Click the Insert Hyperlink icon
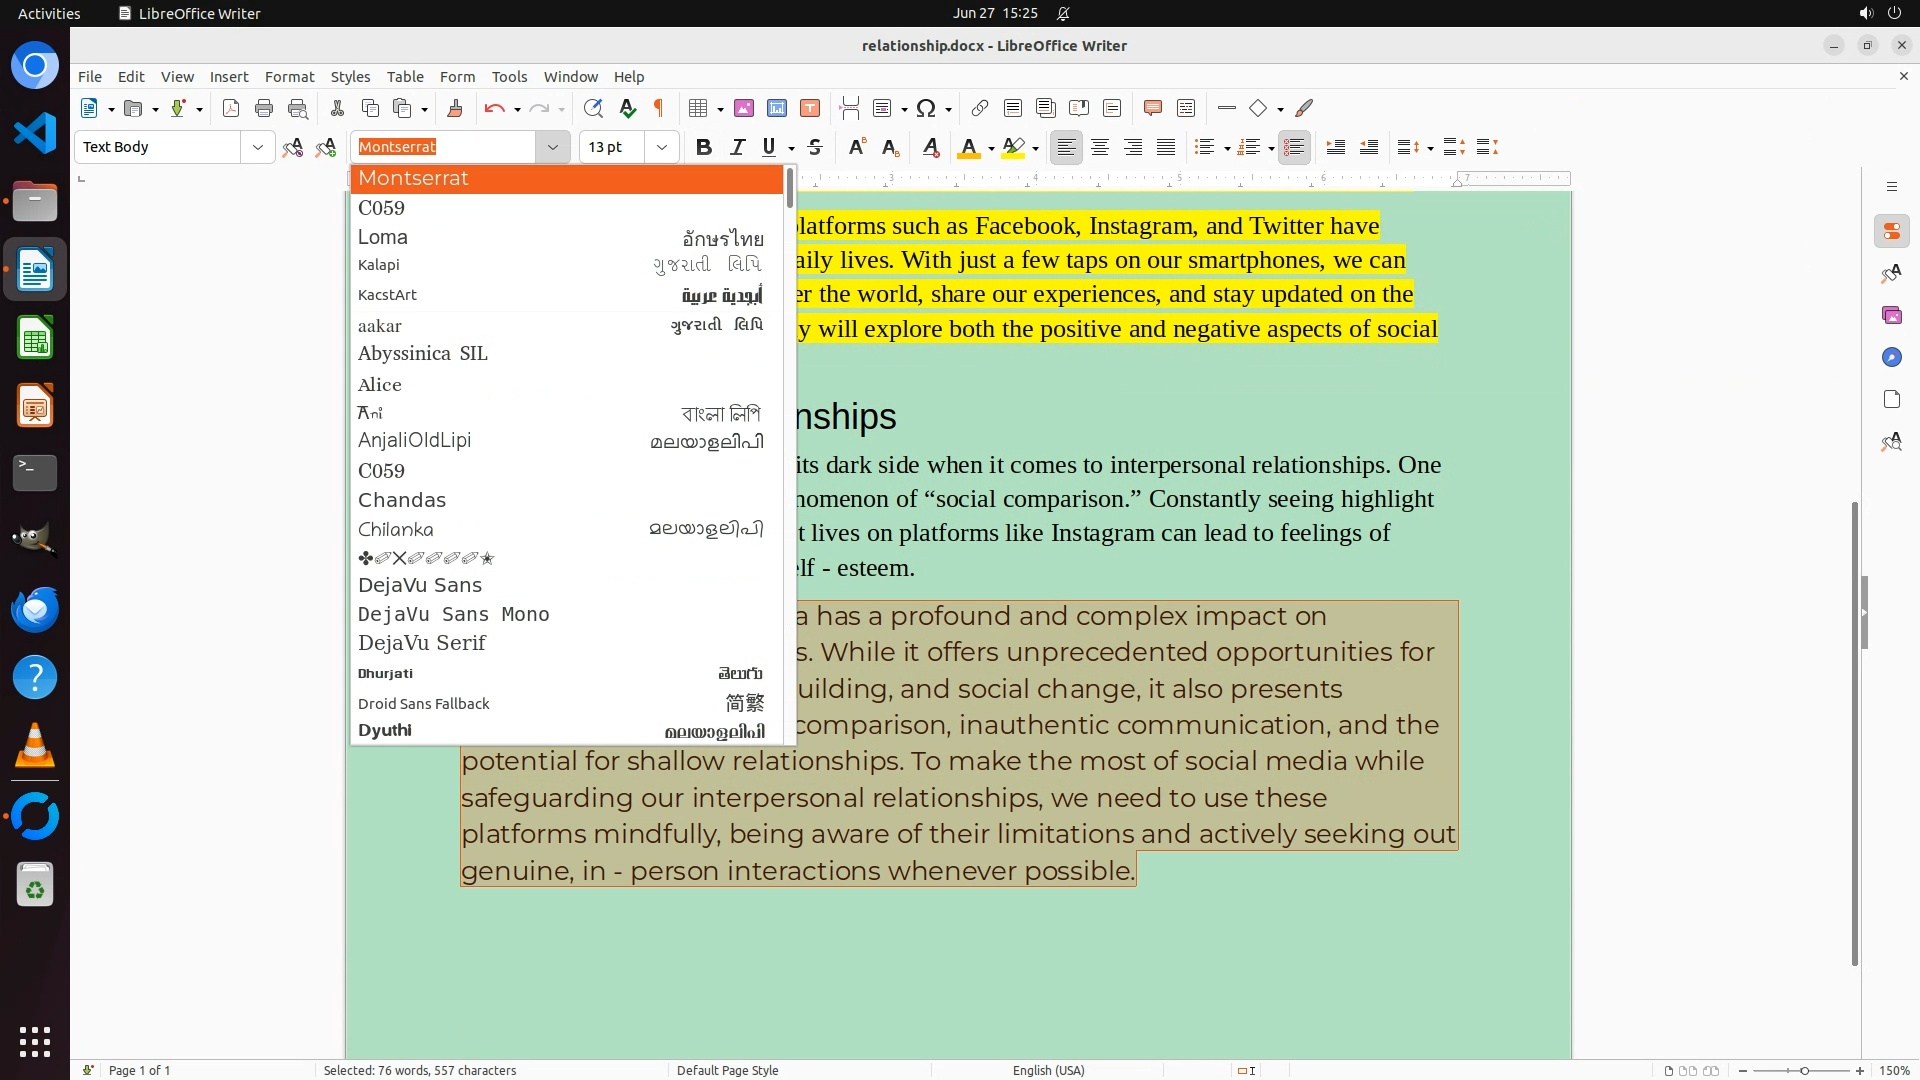The height and width of the screenshot is (1080, 1920). (x=980, y=108)
